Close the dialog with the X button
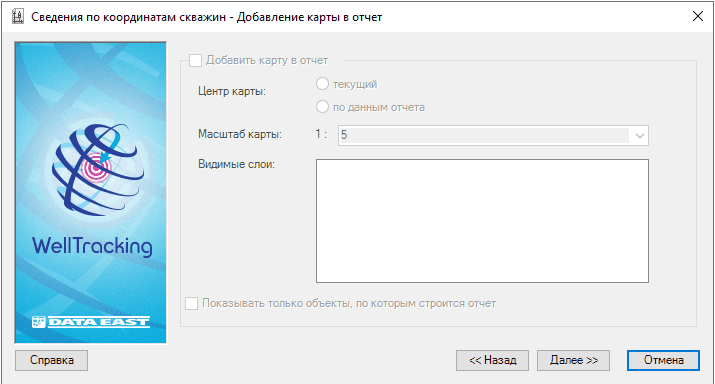Image resolution: width=715 pixels, height=384 pixels. coord(697,16)
